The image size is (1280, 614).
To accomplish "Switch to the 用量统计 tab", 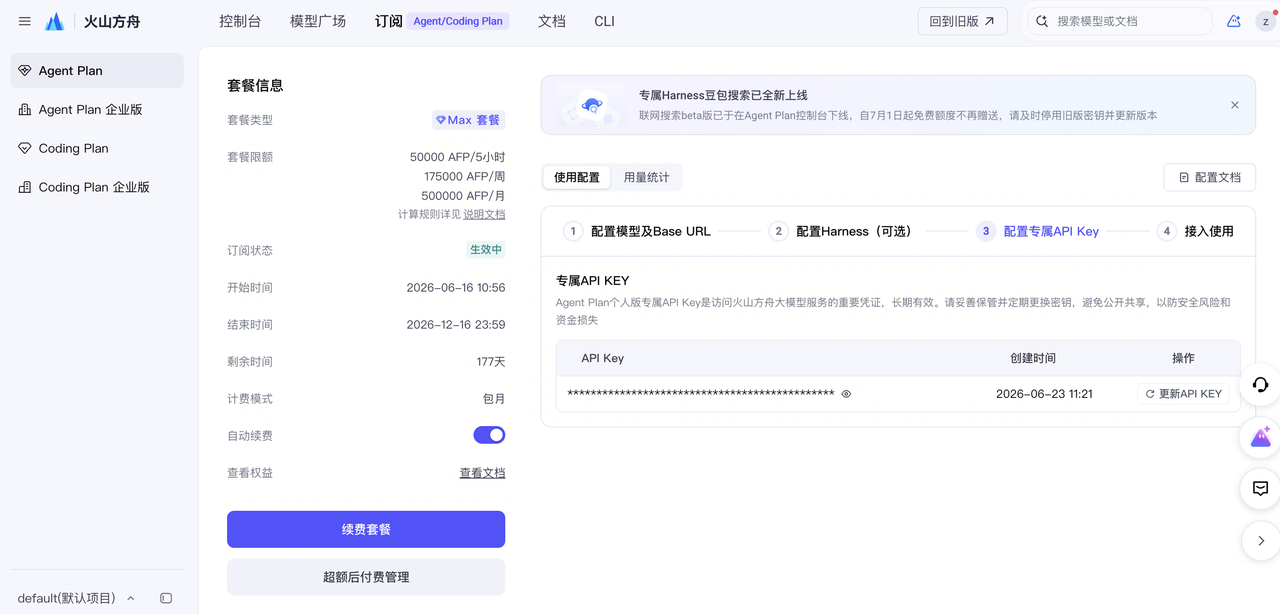I will (647, 177).
